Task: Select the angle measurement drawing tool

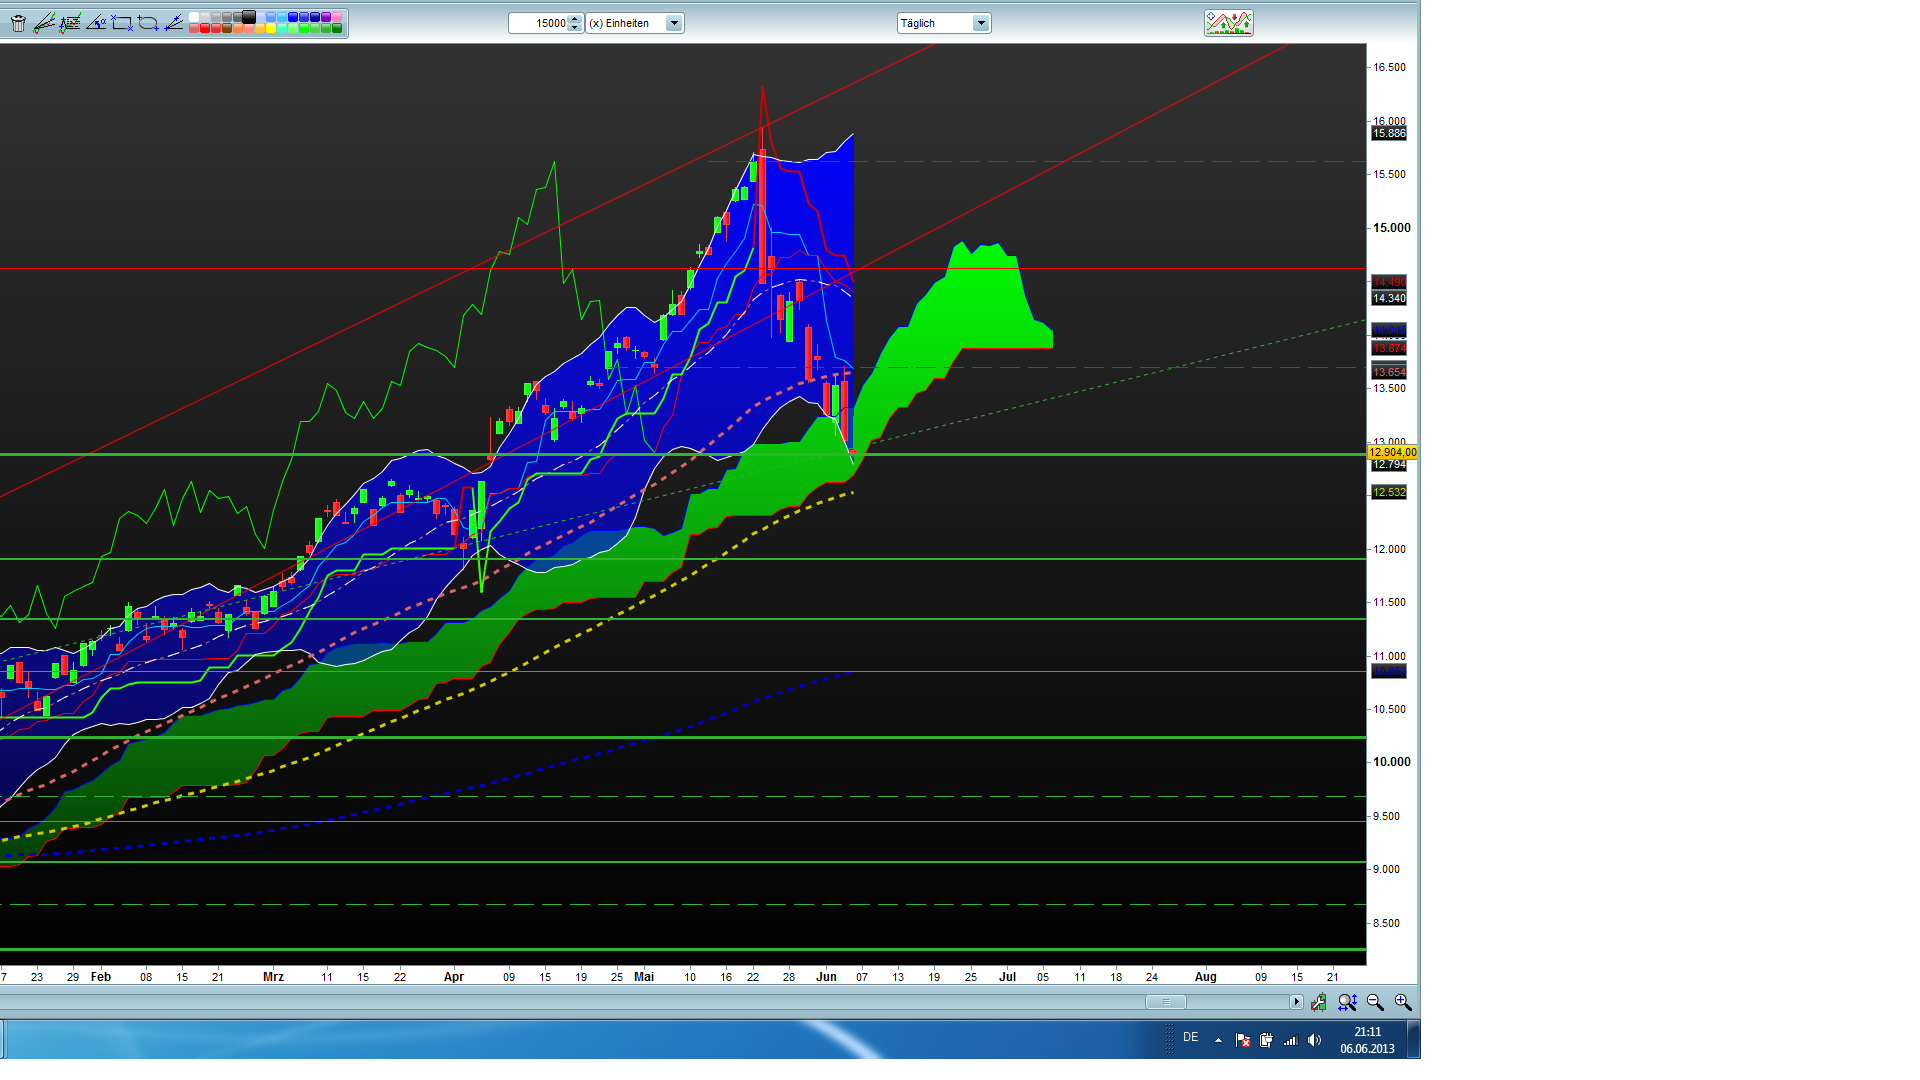Action: 96,23
